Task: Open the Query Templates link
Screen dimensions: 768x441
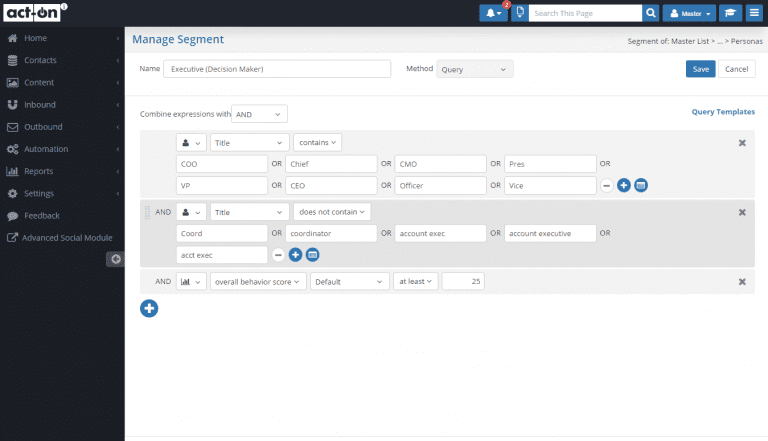Action: (723, 112)
